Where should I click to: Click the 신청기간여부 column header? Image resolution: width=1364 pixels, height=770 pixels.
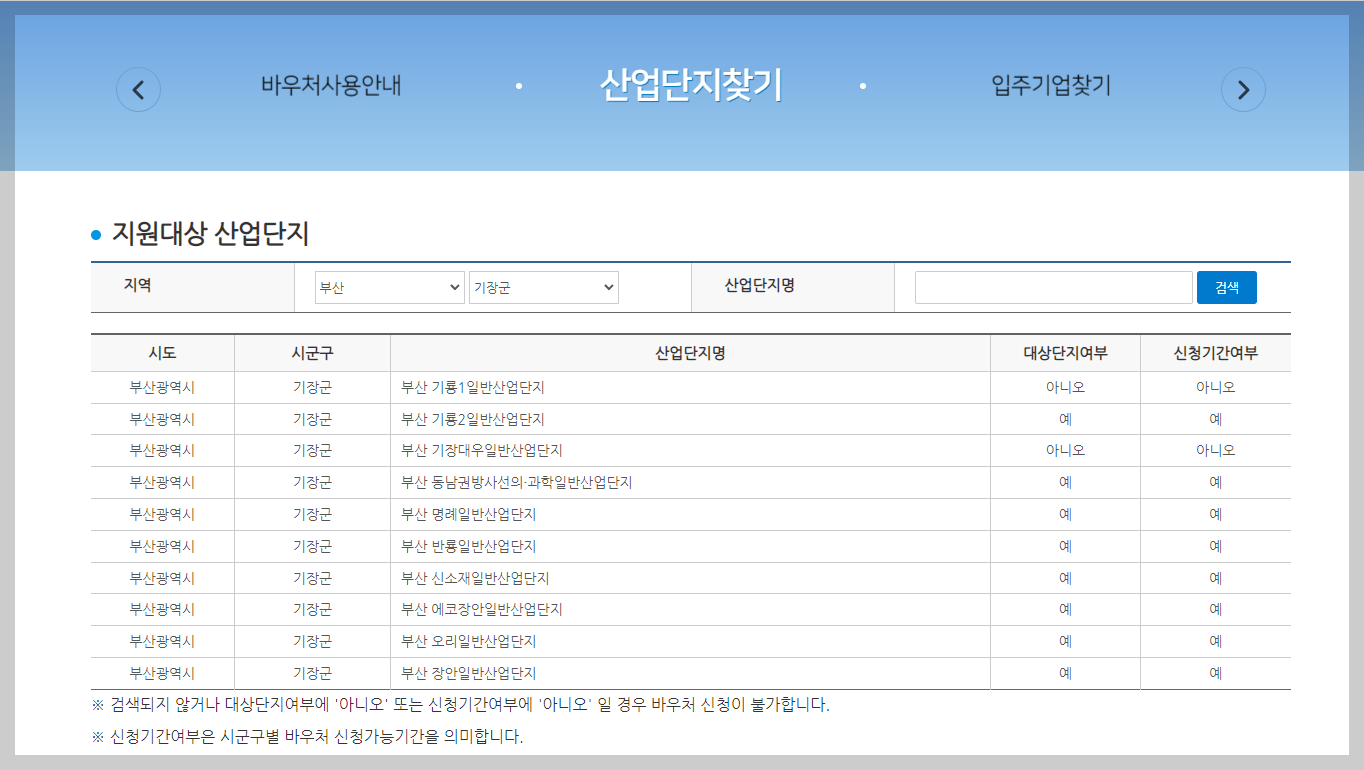[1214, 352]
